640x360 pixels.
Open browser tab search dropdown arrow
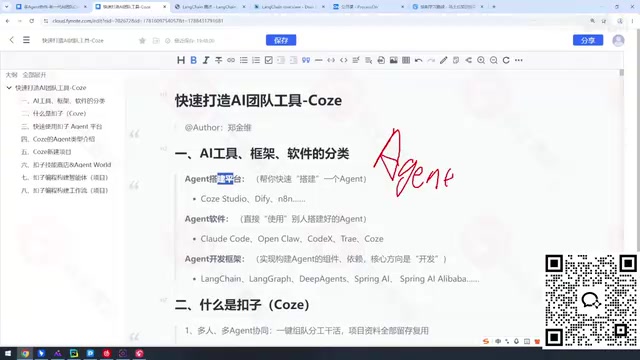click(x=7, y=7)
